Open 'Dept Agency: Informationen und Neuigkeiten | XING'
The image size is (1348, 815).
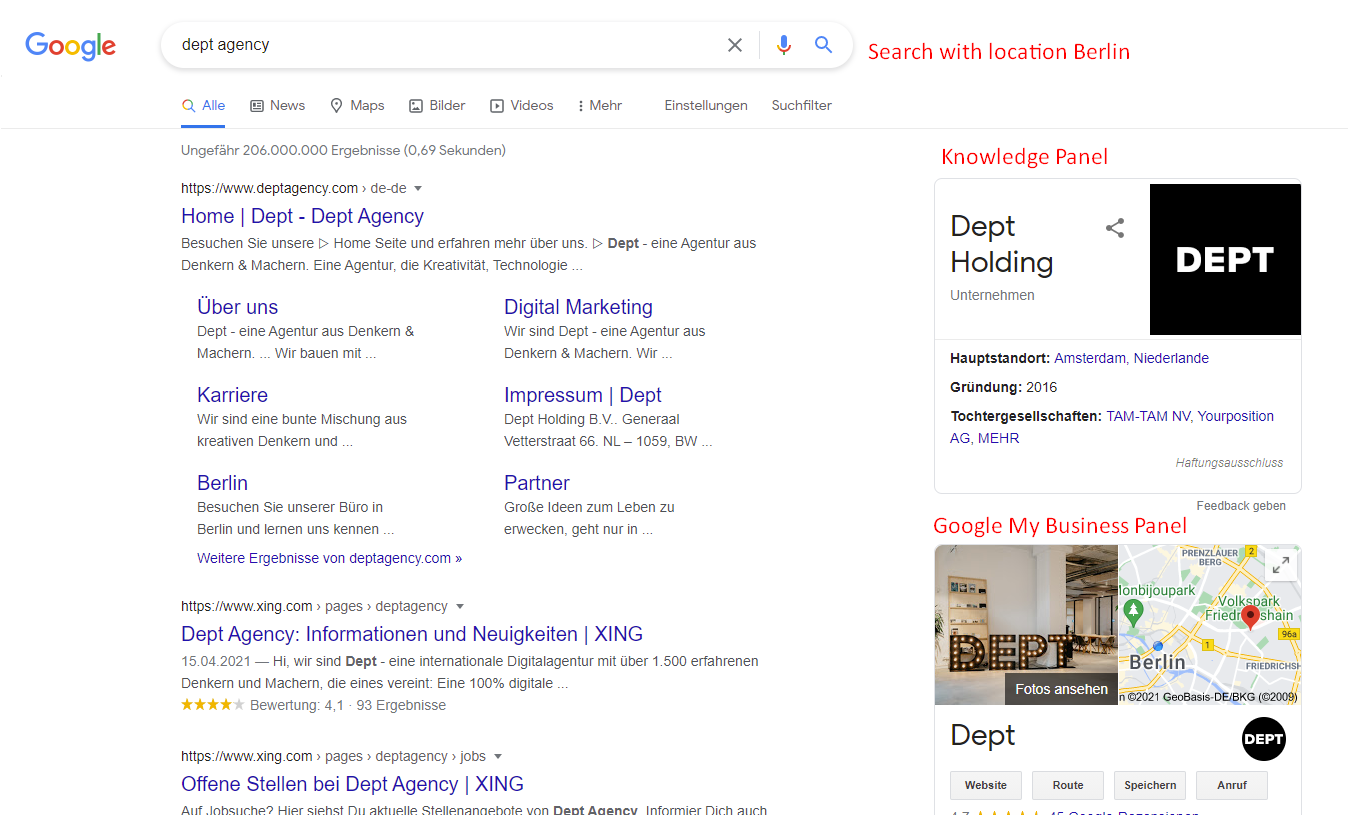pos(412,634)
